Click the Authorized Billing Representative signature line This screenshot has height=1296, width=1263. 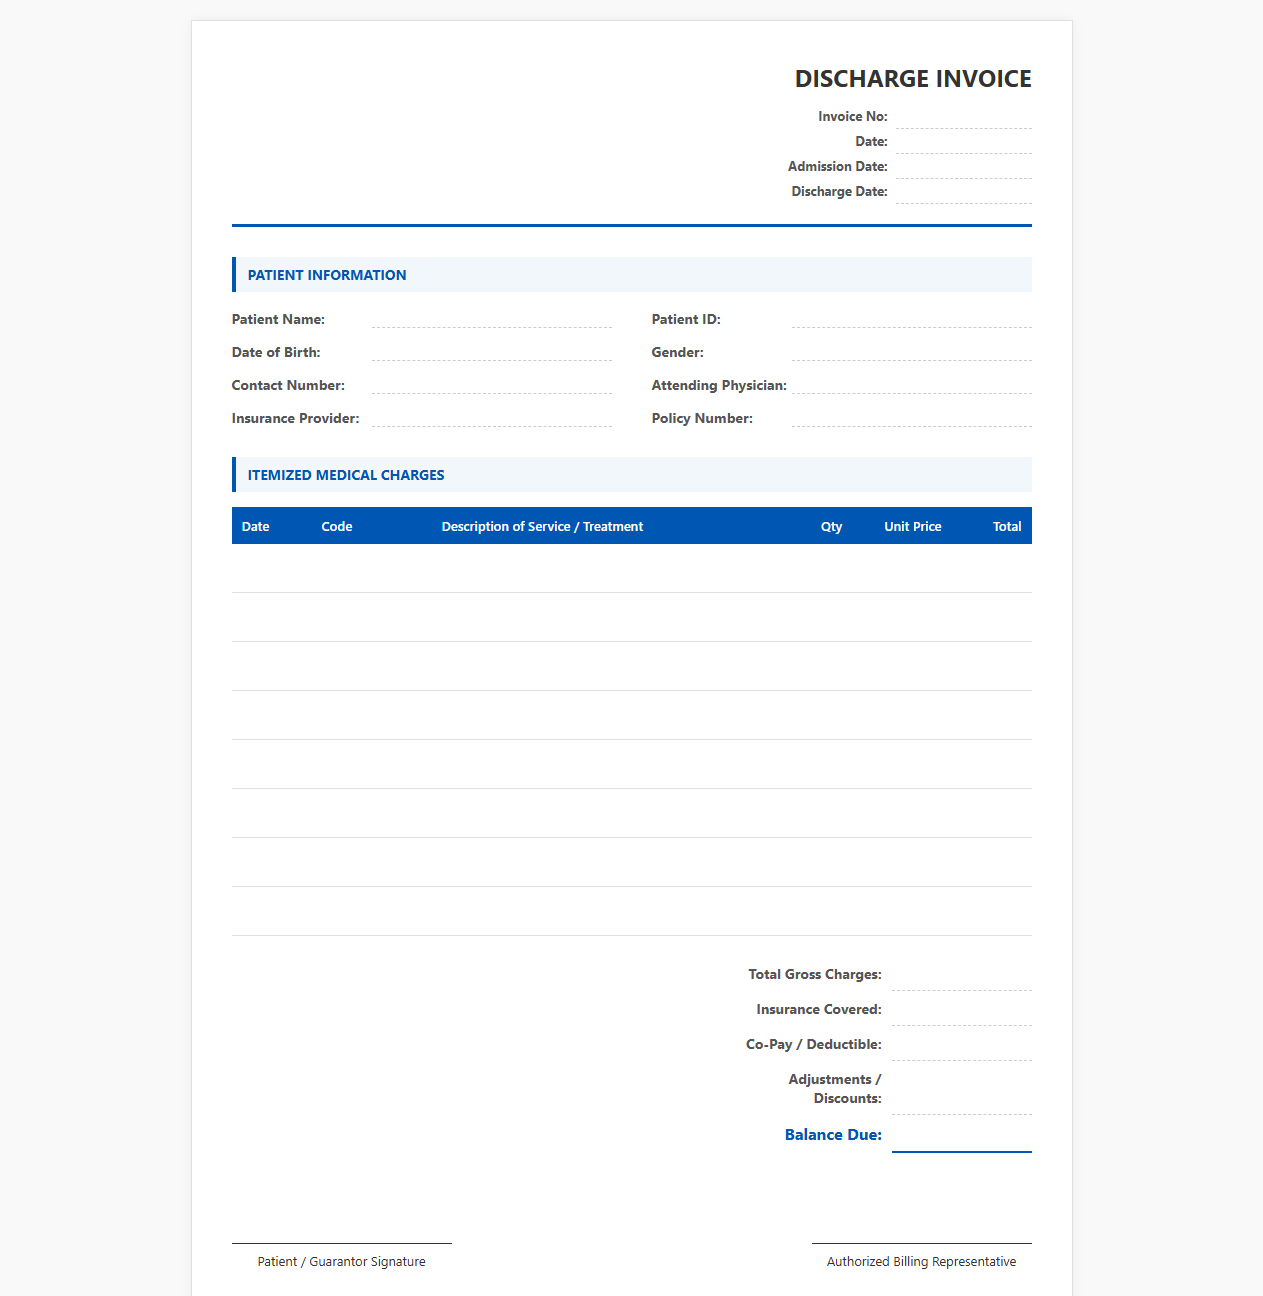click(921, 1243)
